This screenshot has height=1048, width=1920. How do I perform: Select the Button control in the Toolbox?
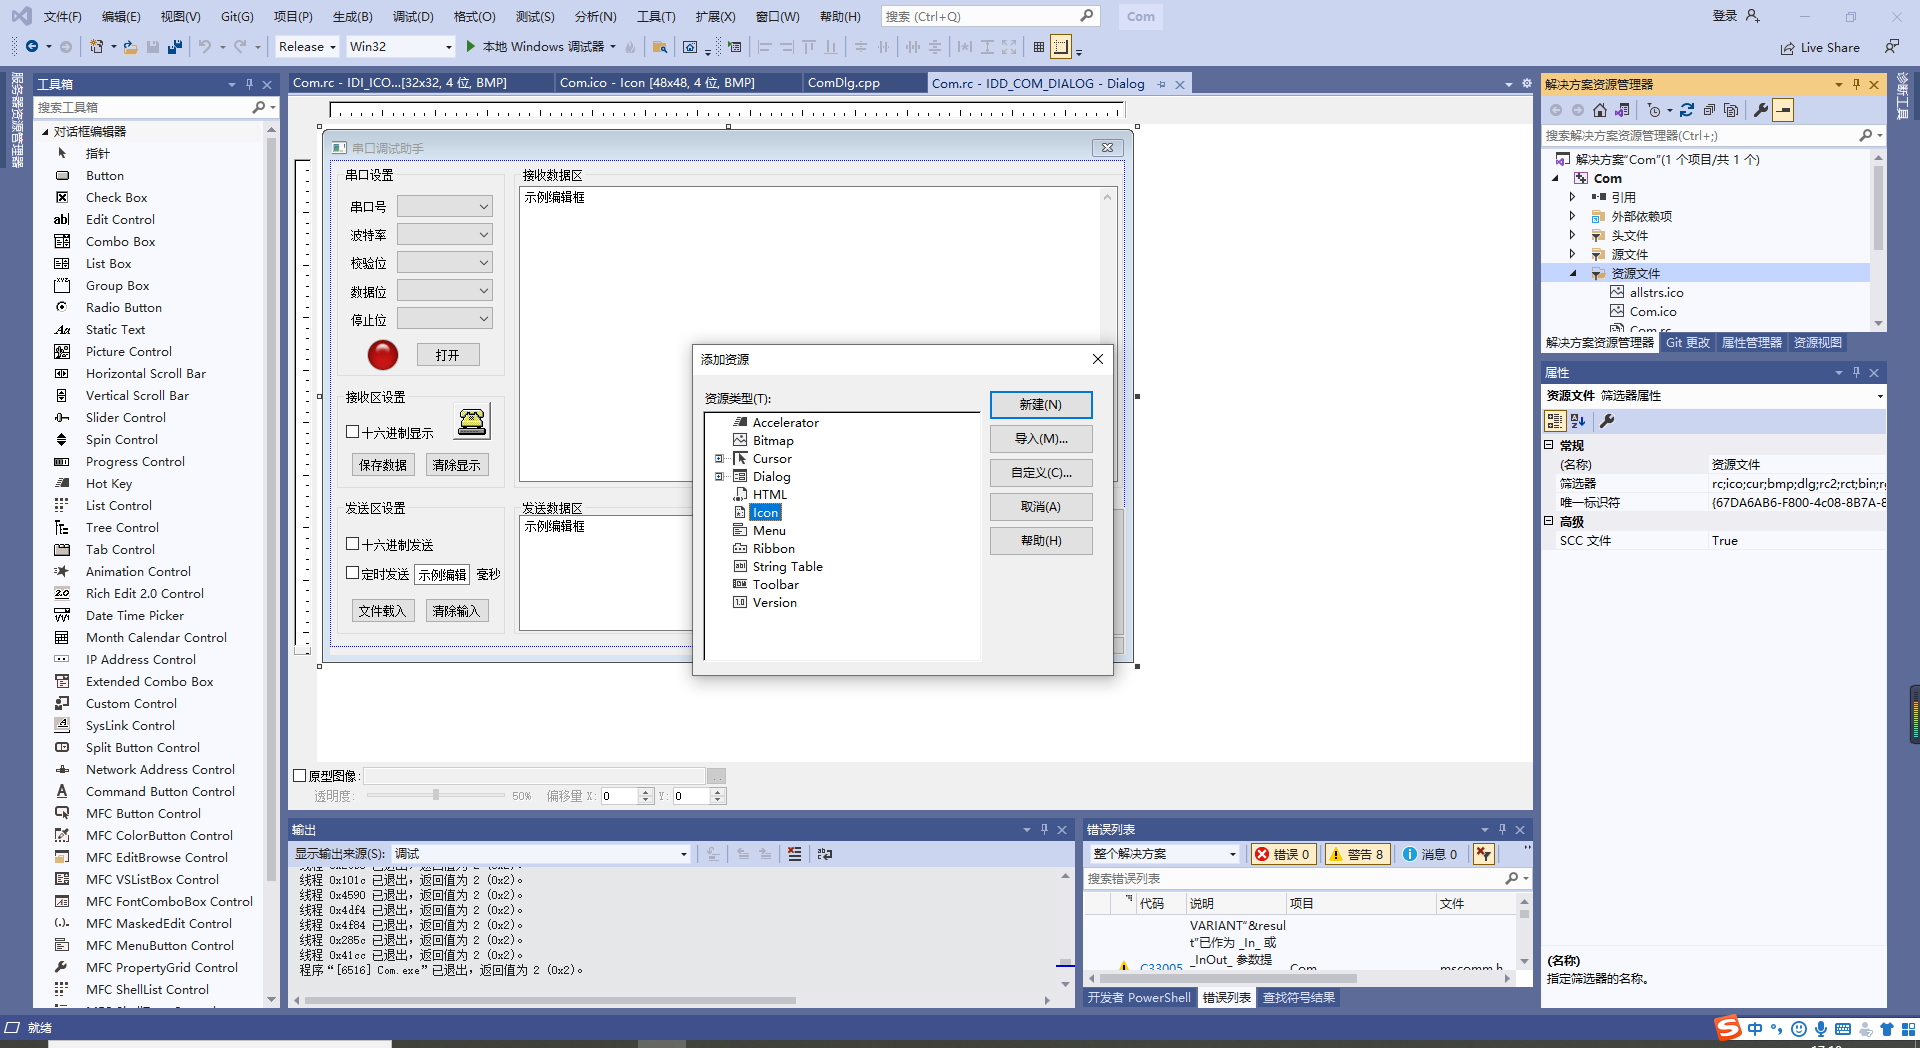point(103,175)
